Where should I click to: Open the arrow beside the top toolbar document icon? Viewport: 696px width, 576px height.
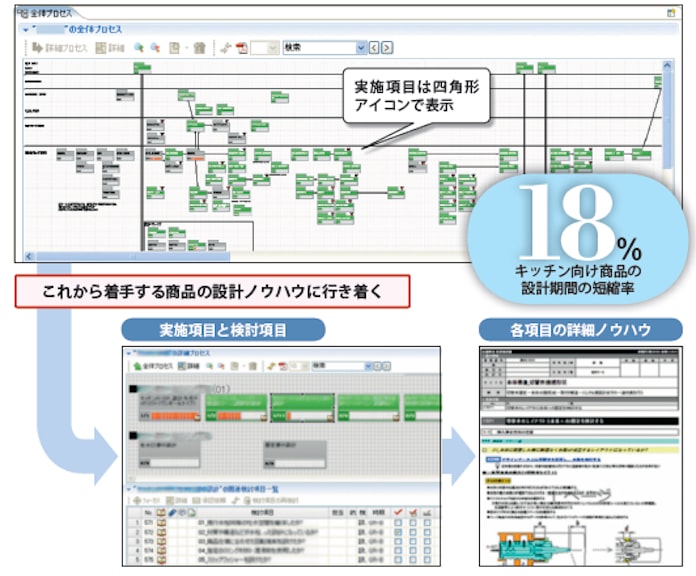pyautogui.click(x=186, y=47)
